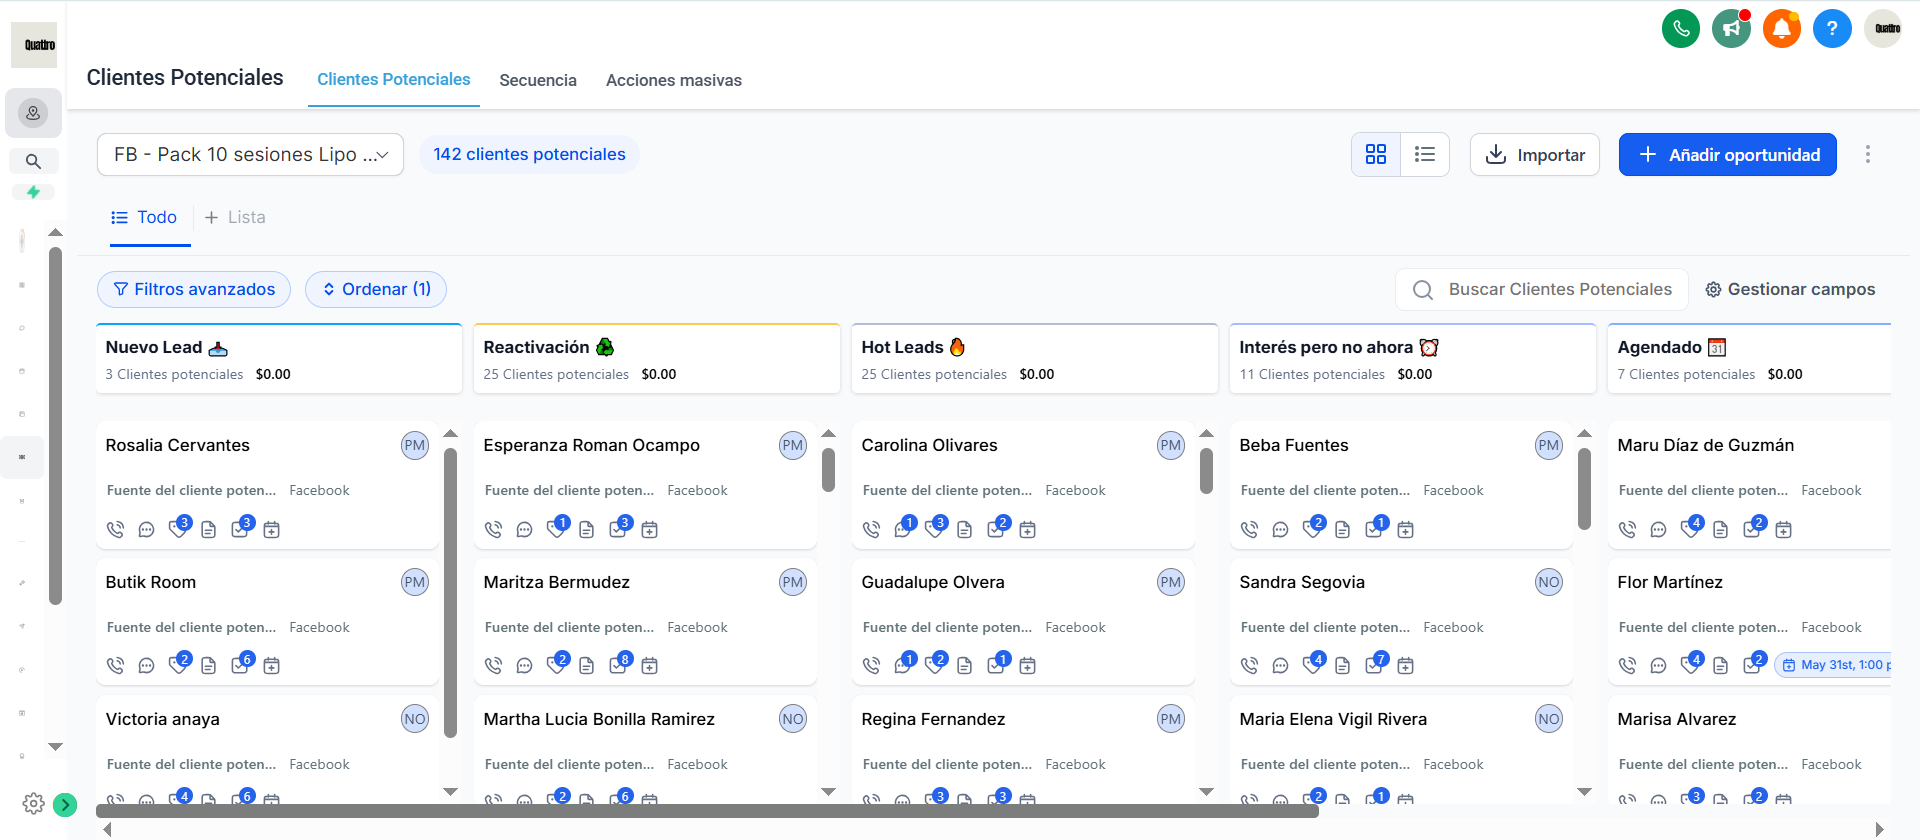Click the green phone dialer icon
This screenshot has height=840, width=1920.
(1681, 28)
